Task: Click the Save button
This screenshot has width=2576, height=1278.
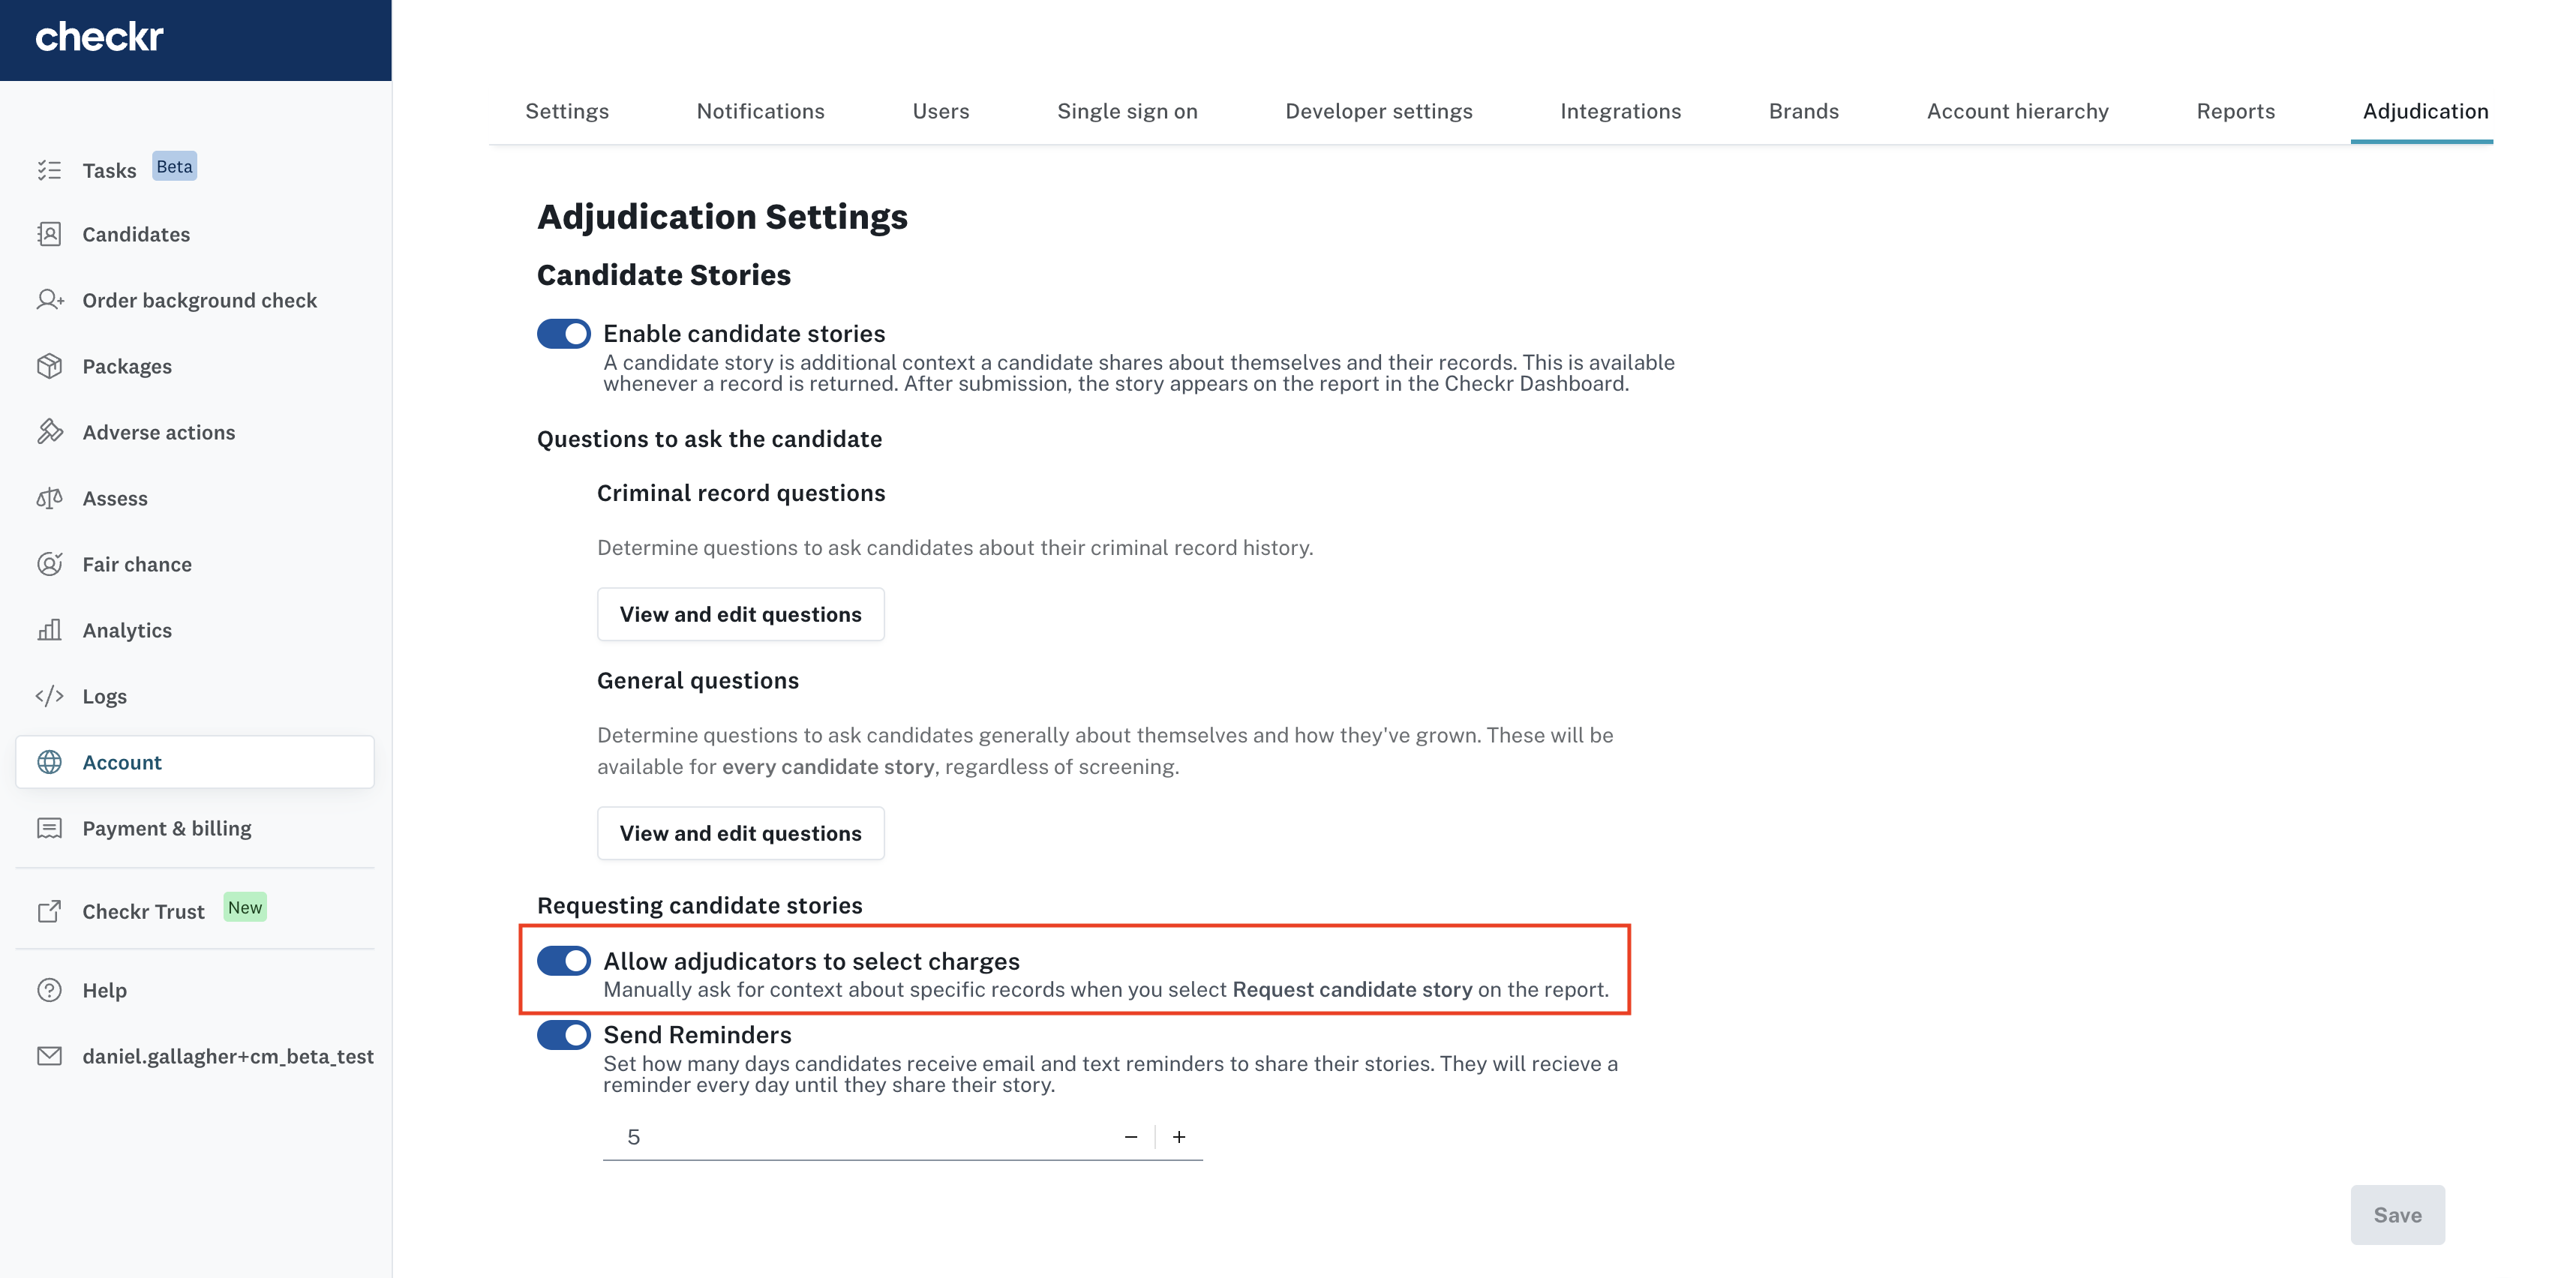Action: point(2397,1215)
